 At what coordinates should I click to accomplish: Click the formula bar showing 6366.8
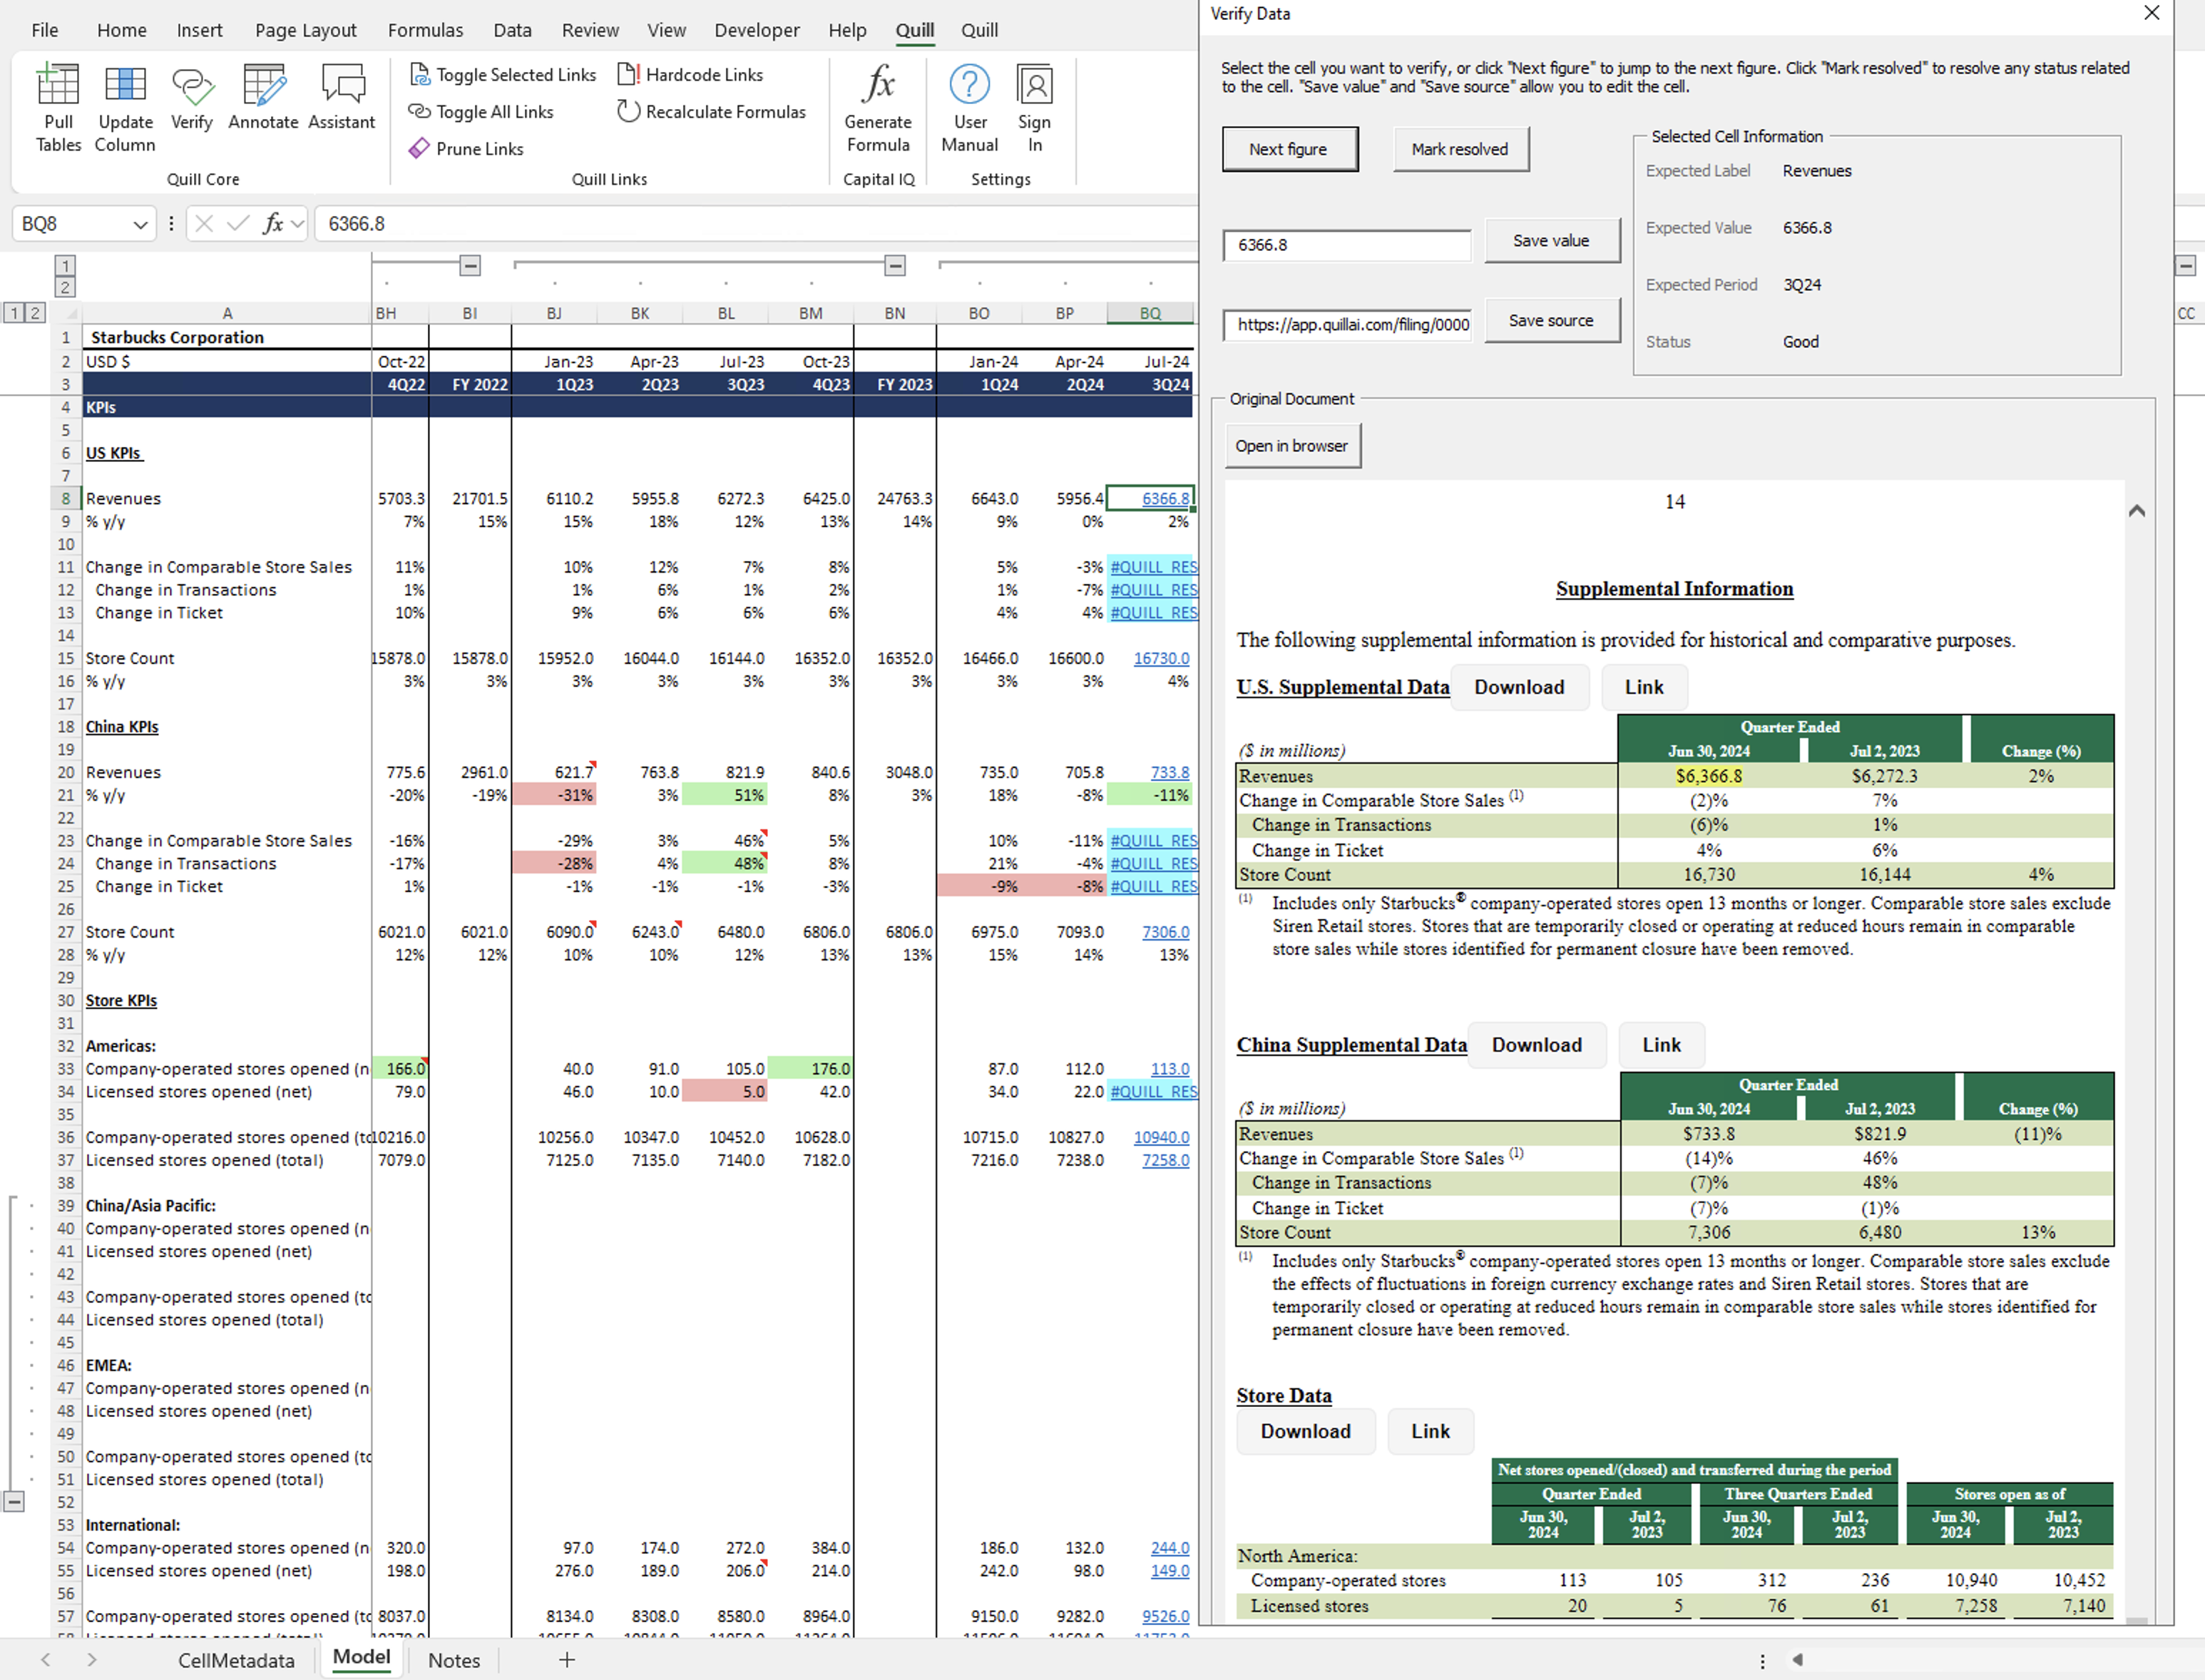[755, 224]
